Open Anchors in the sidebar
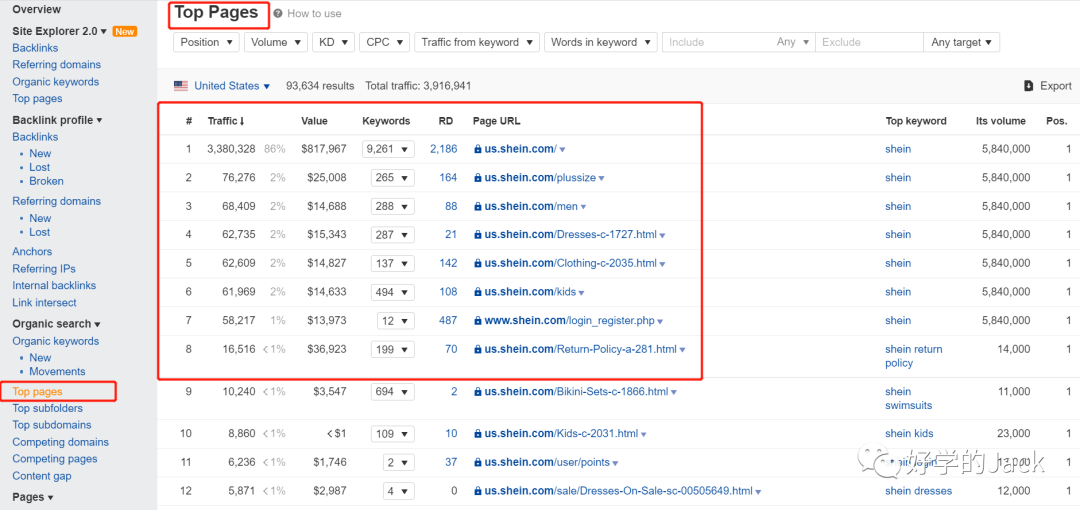This screenshot has width=1080, height=510. click(32, 252)
